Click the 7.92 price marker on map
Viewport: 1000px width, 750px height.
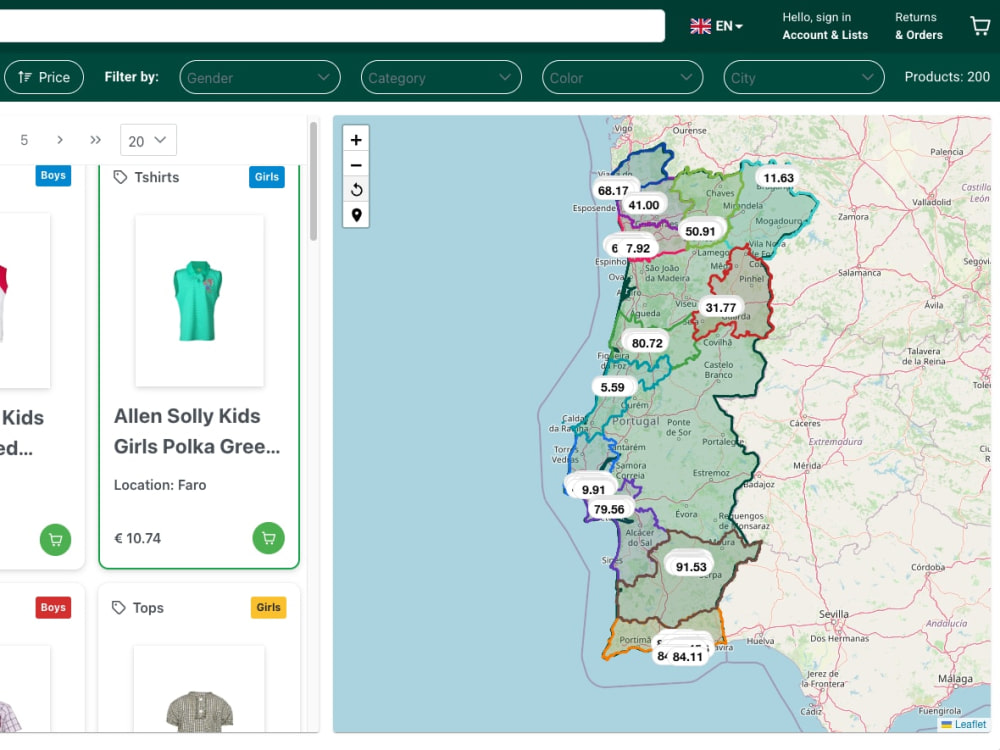click(x=638, y=248)
